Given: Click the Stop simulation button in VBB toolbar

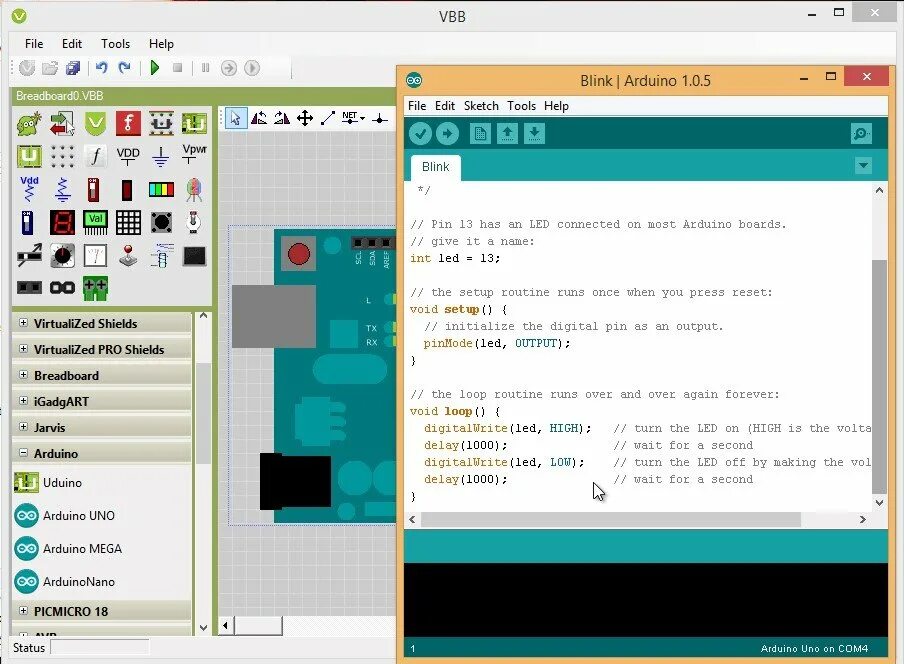Looking at the screenshot, I should [x=178, y=68].
